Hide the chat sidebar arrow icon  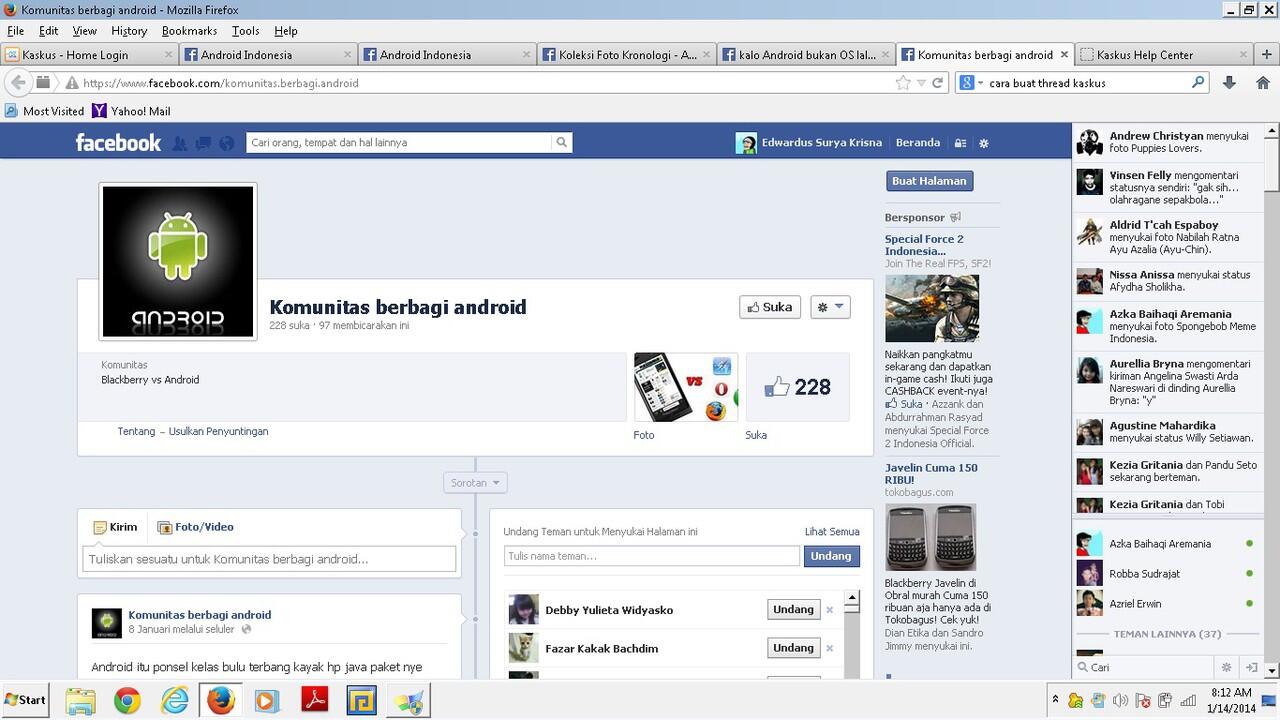pos(1250,667)
